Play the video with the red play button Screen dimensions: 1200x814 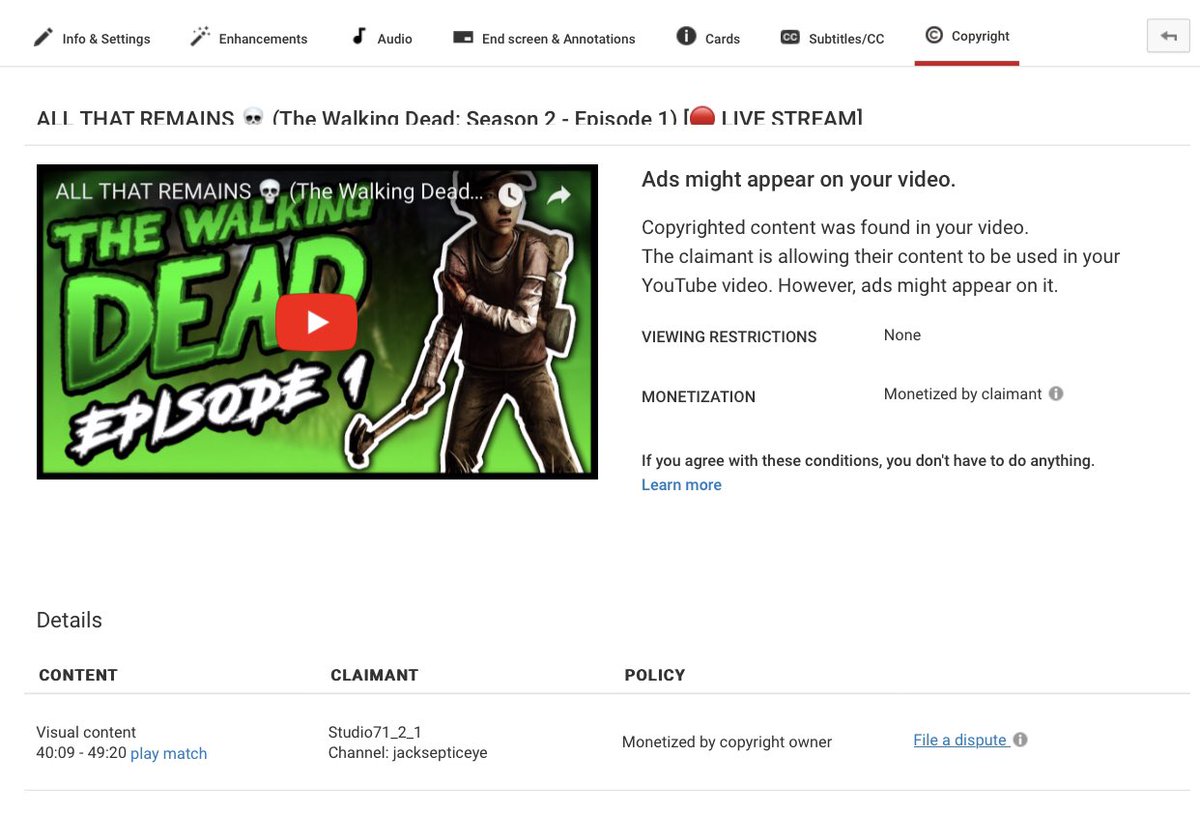point(317,322)
